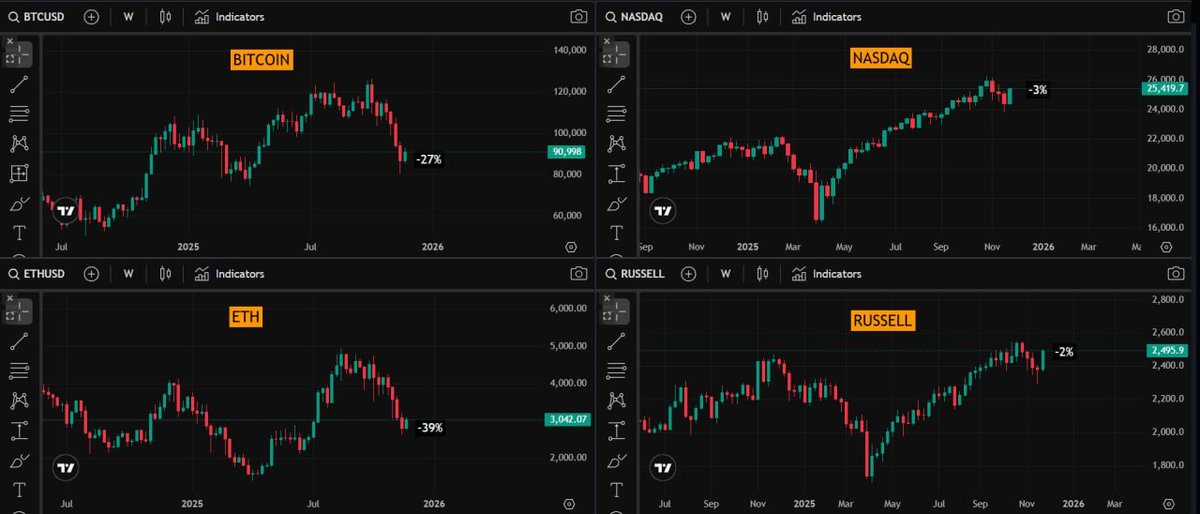Click the 90,998 price label on BTCUSD
The height and width of the screenshot is (514, 1200).
(x=568, y=152)
